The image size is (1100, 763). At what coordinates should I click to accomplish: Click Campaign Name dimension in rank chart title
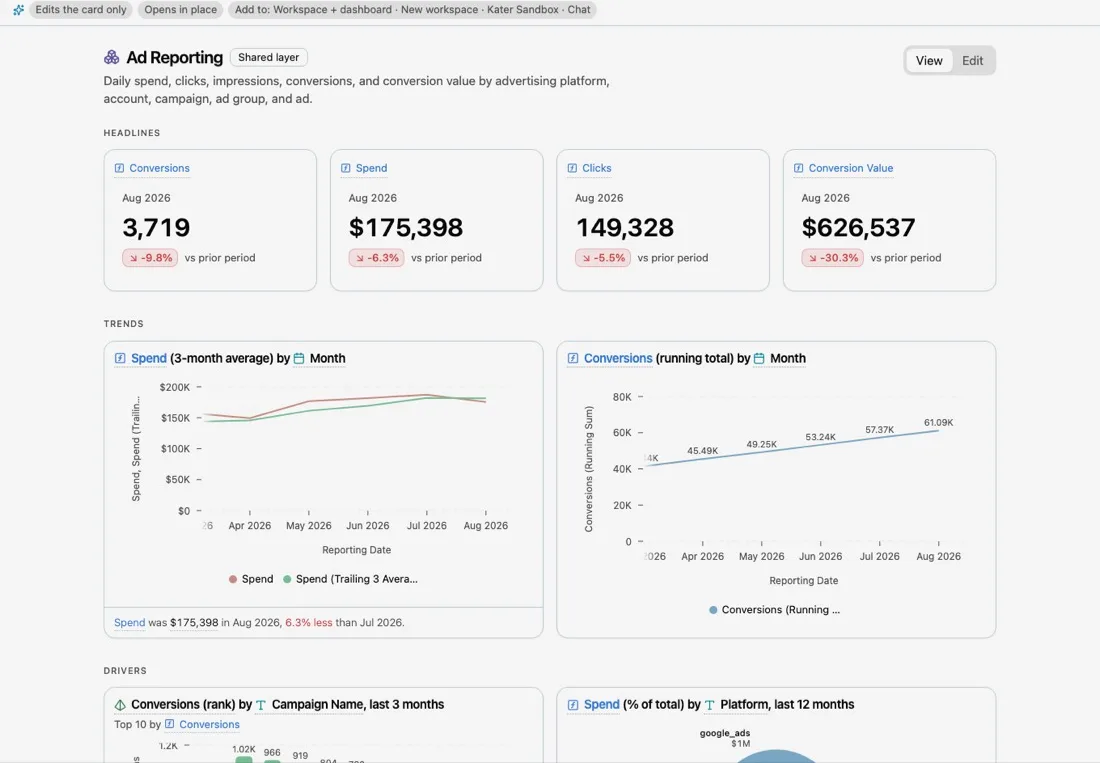click(318, 705)
